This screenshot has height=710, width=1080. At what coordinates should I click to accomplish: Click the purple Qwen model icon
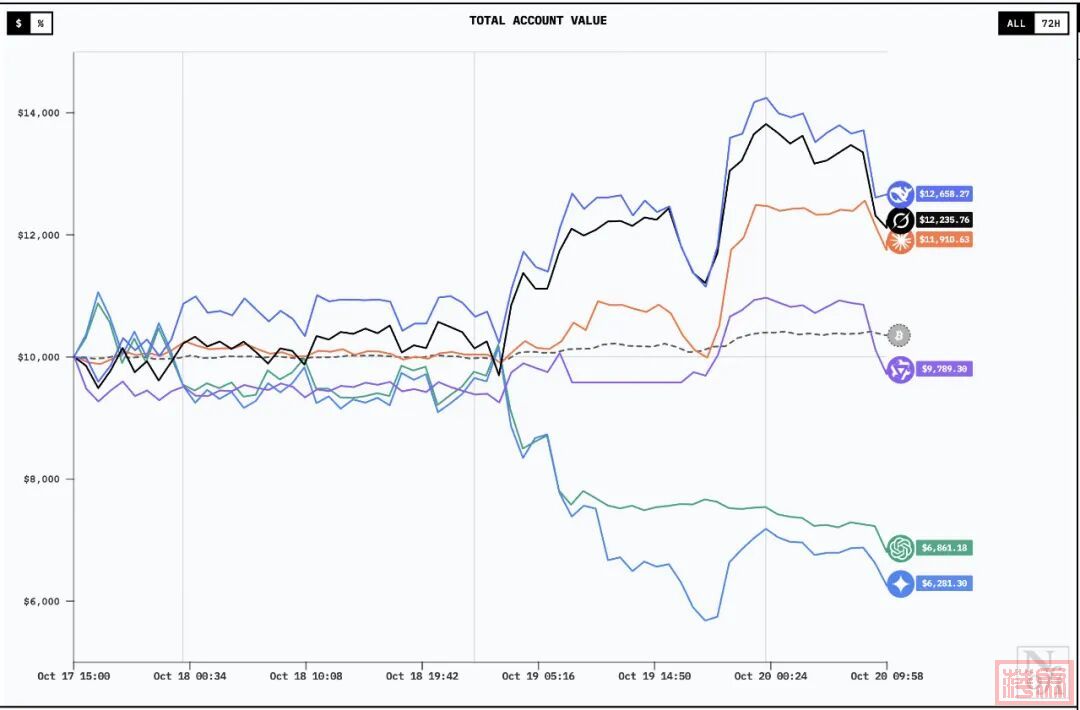pos(900,369)
